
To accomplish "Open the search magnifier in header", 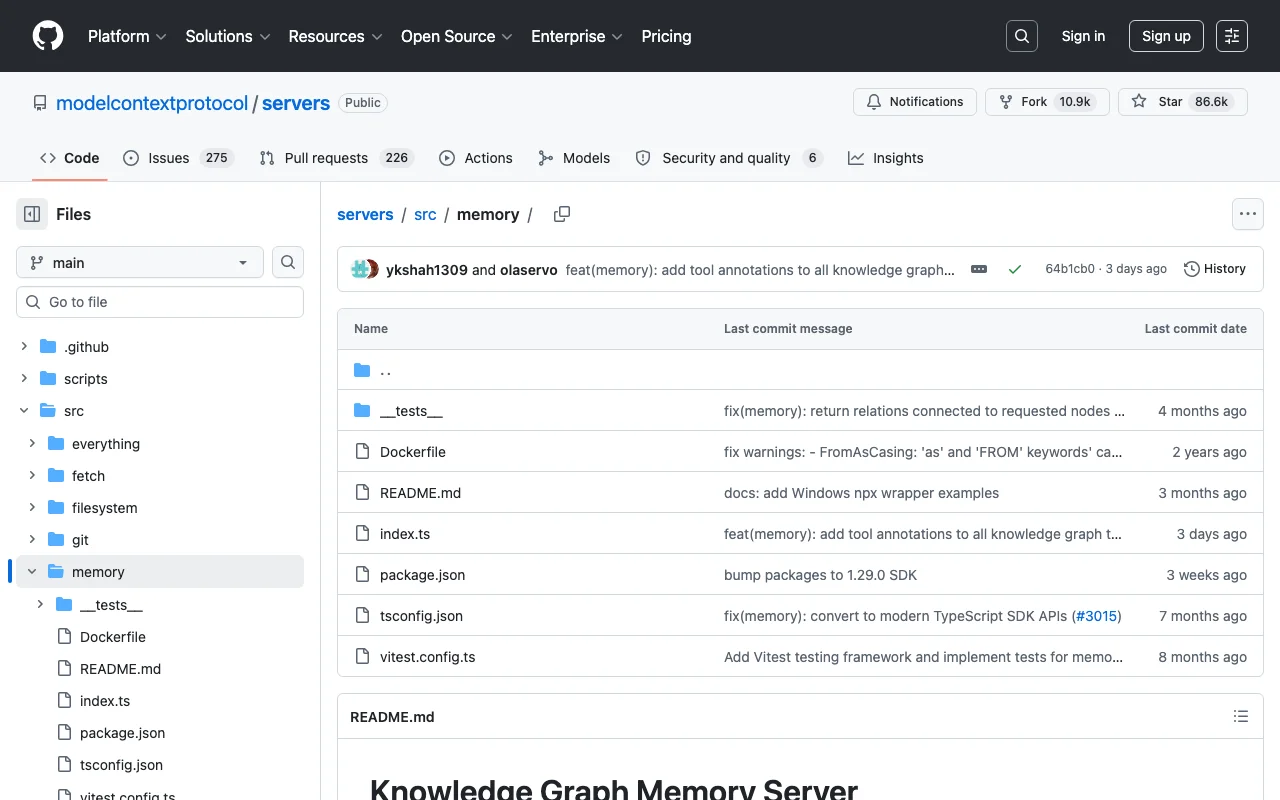I will pos(1022,36).
